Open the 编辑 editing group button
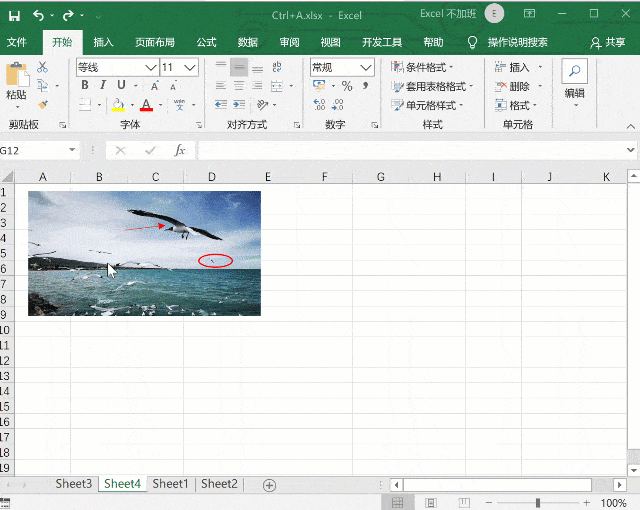The image size is (640, 510). click(x=575, y=85)
